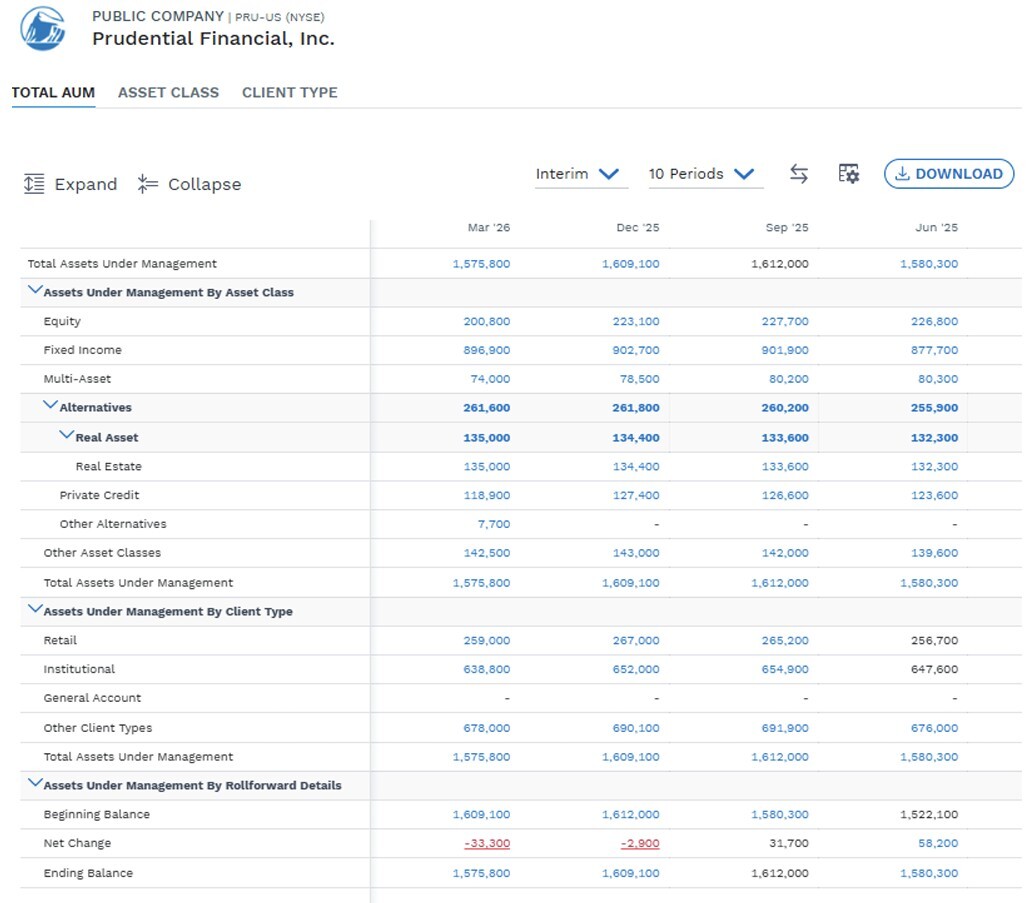1031x903 pixels.
Task: Select the Other Alternatives row label
Action: tap(113, 524)
